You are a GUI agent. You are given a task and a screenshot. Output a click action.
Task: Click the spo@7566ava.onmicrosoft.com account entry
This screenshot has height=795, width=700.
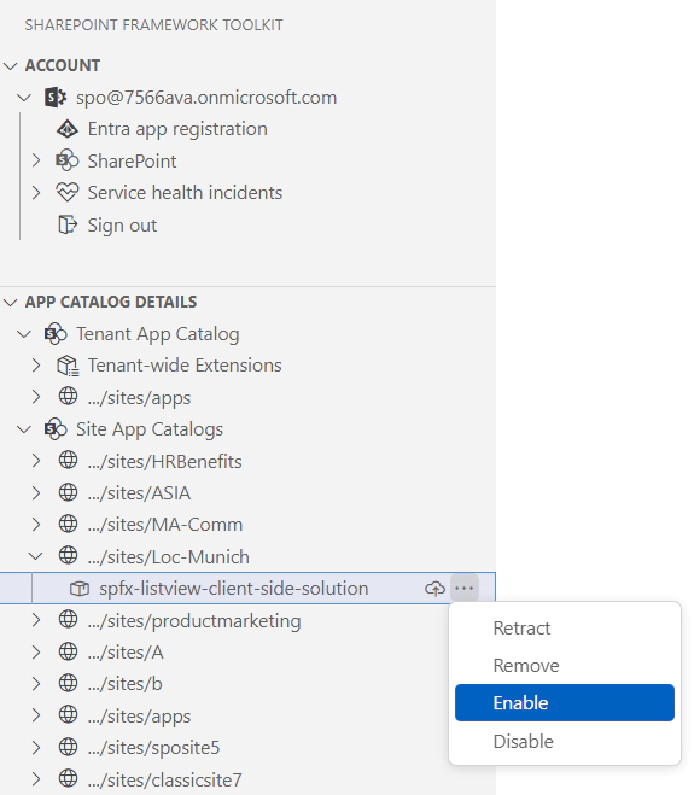click(206, 98)
